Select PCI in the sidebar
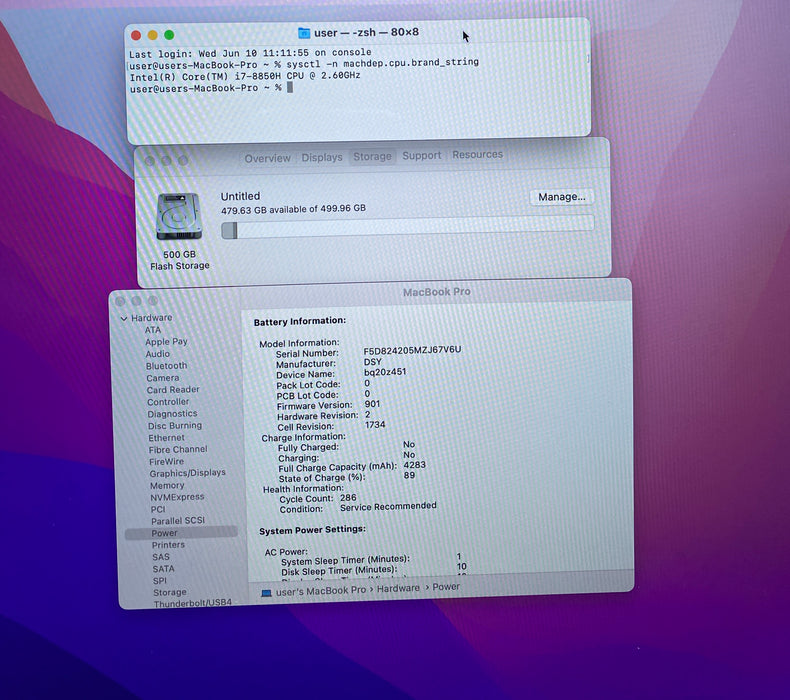The width and height of the screenshot is (790, 700). pos(158,510)
